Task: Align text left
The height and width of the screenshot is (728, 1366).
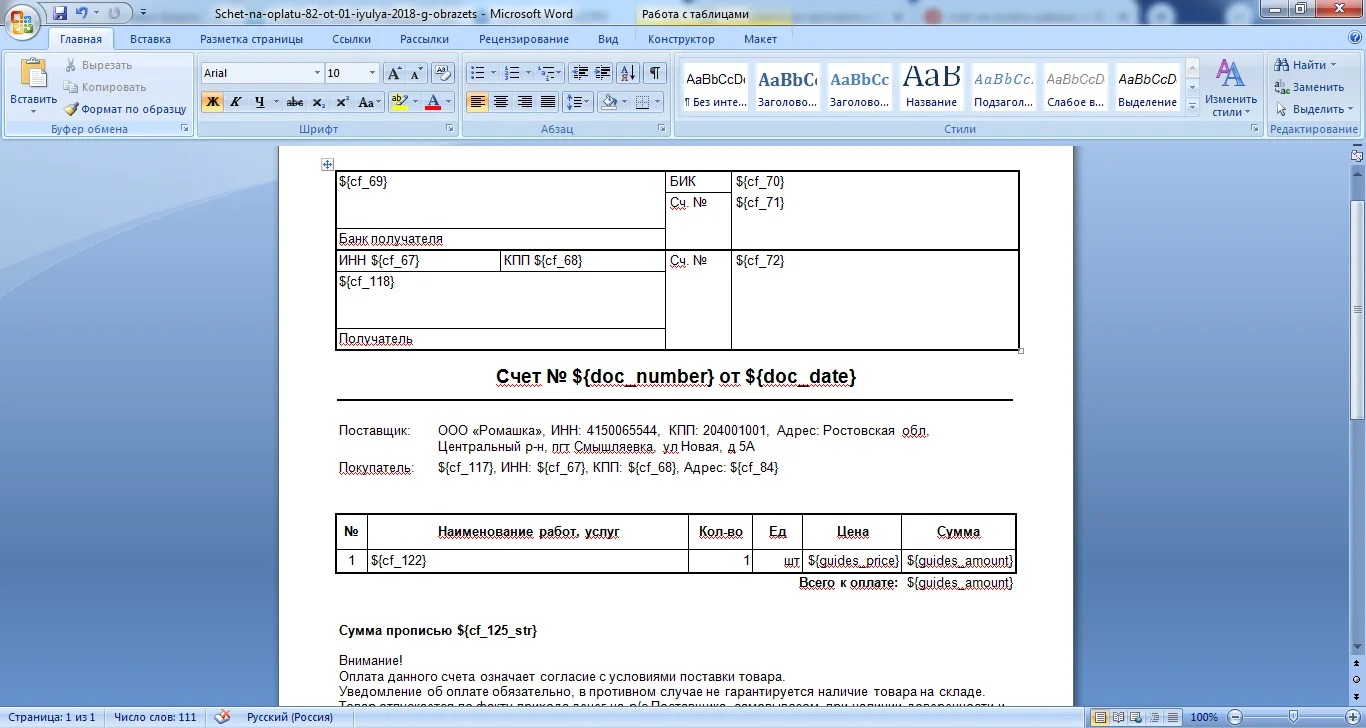Action: 478,102
